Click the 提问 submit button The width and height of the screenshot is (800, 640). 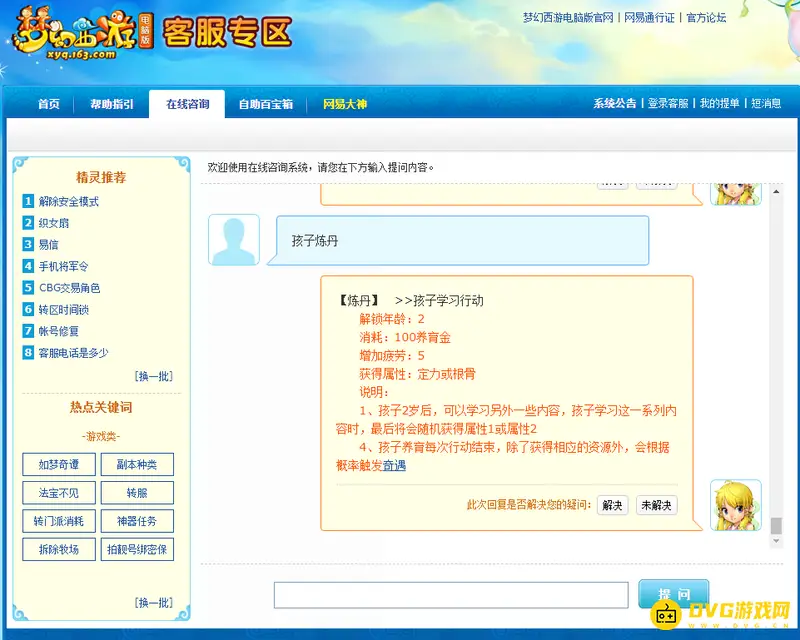tap(673, 594)
